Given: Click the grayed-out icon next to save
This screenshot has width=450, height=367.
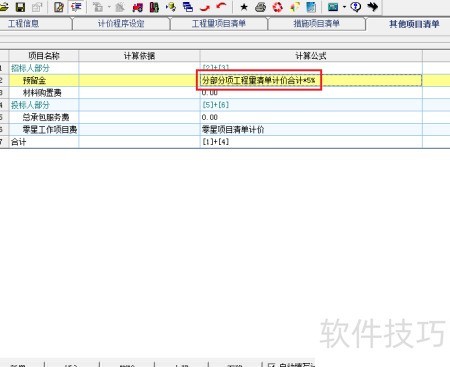Looking at the screenshot, I should (x=37, y=7).
